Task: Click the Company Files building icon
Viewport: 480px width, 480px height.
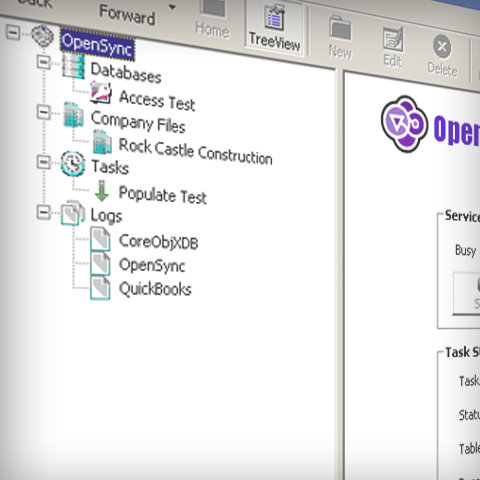Action: coord(73,115)
